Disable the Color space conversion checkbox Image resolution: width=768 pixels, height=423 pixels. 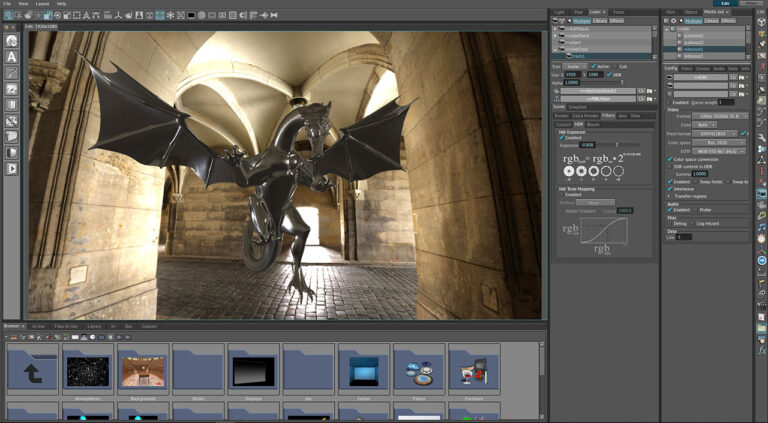point(670,159)
